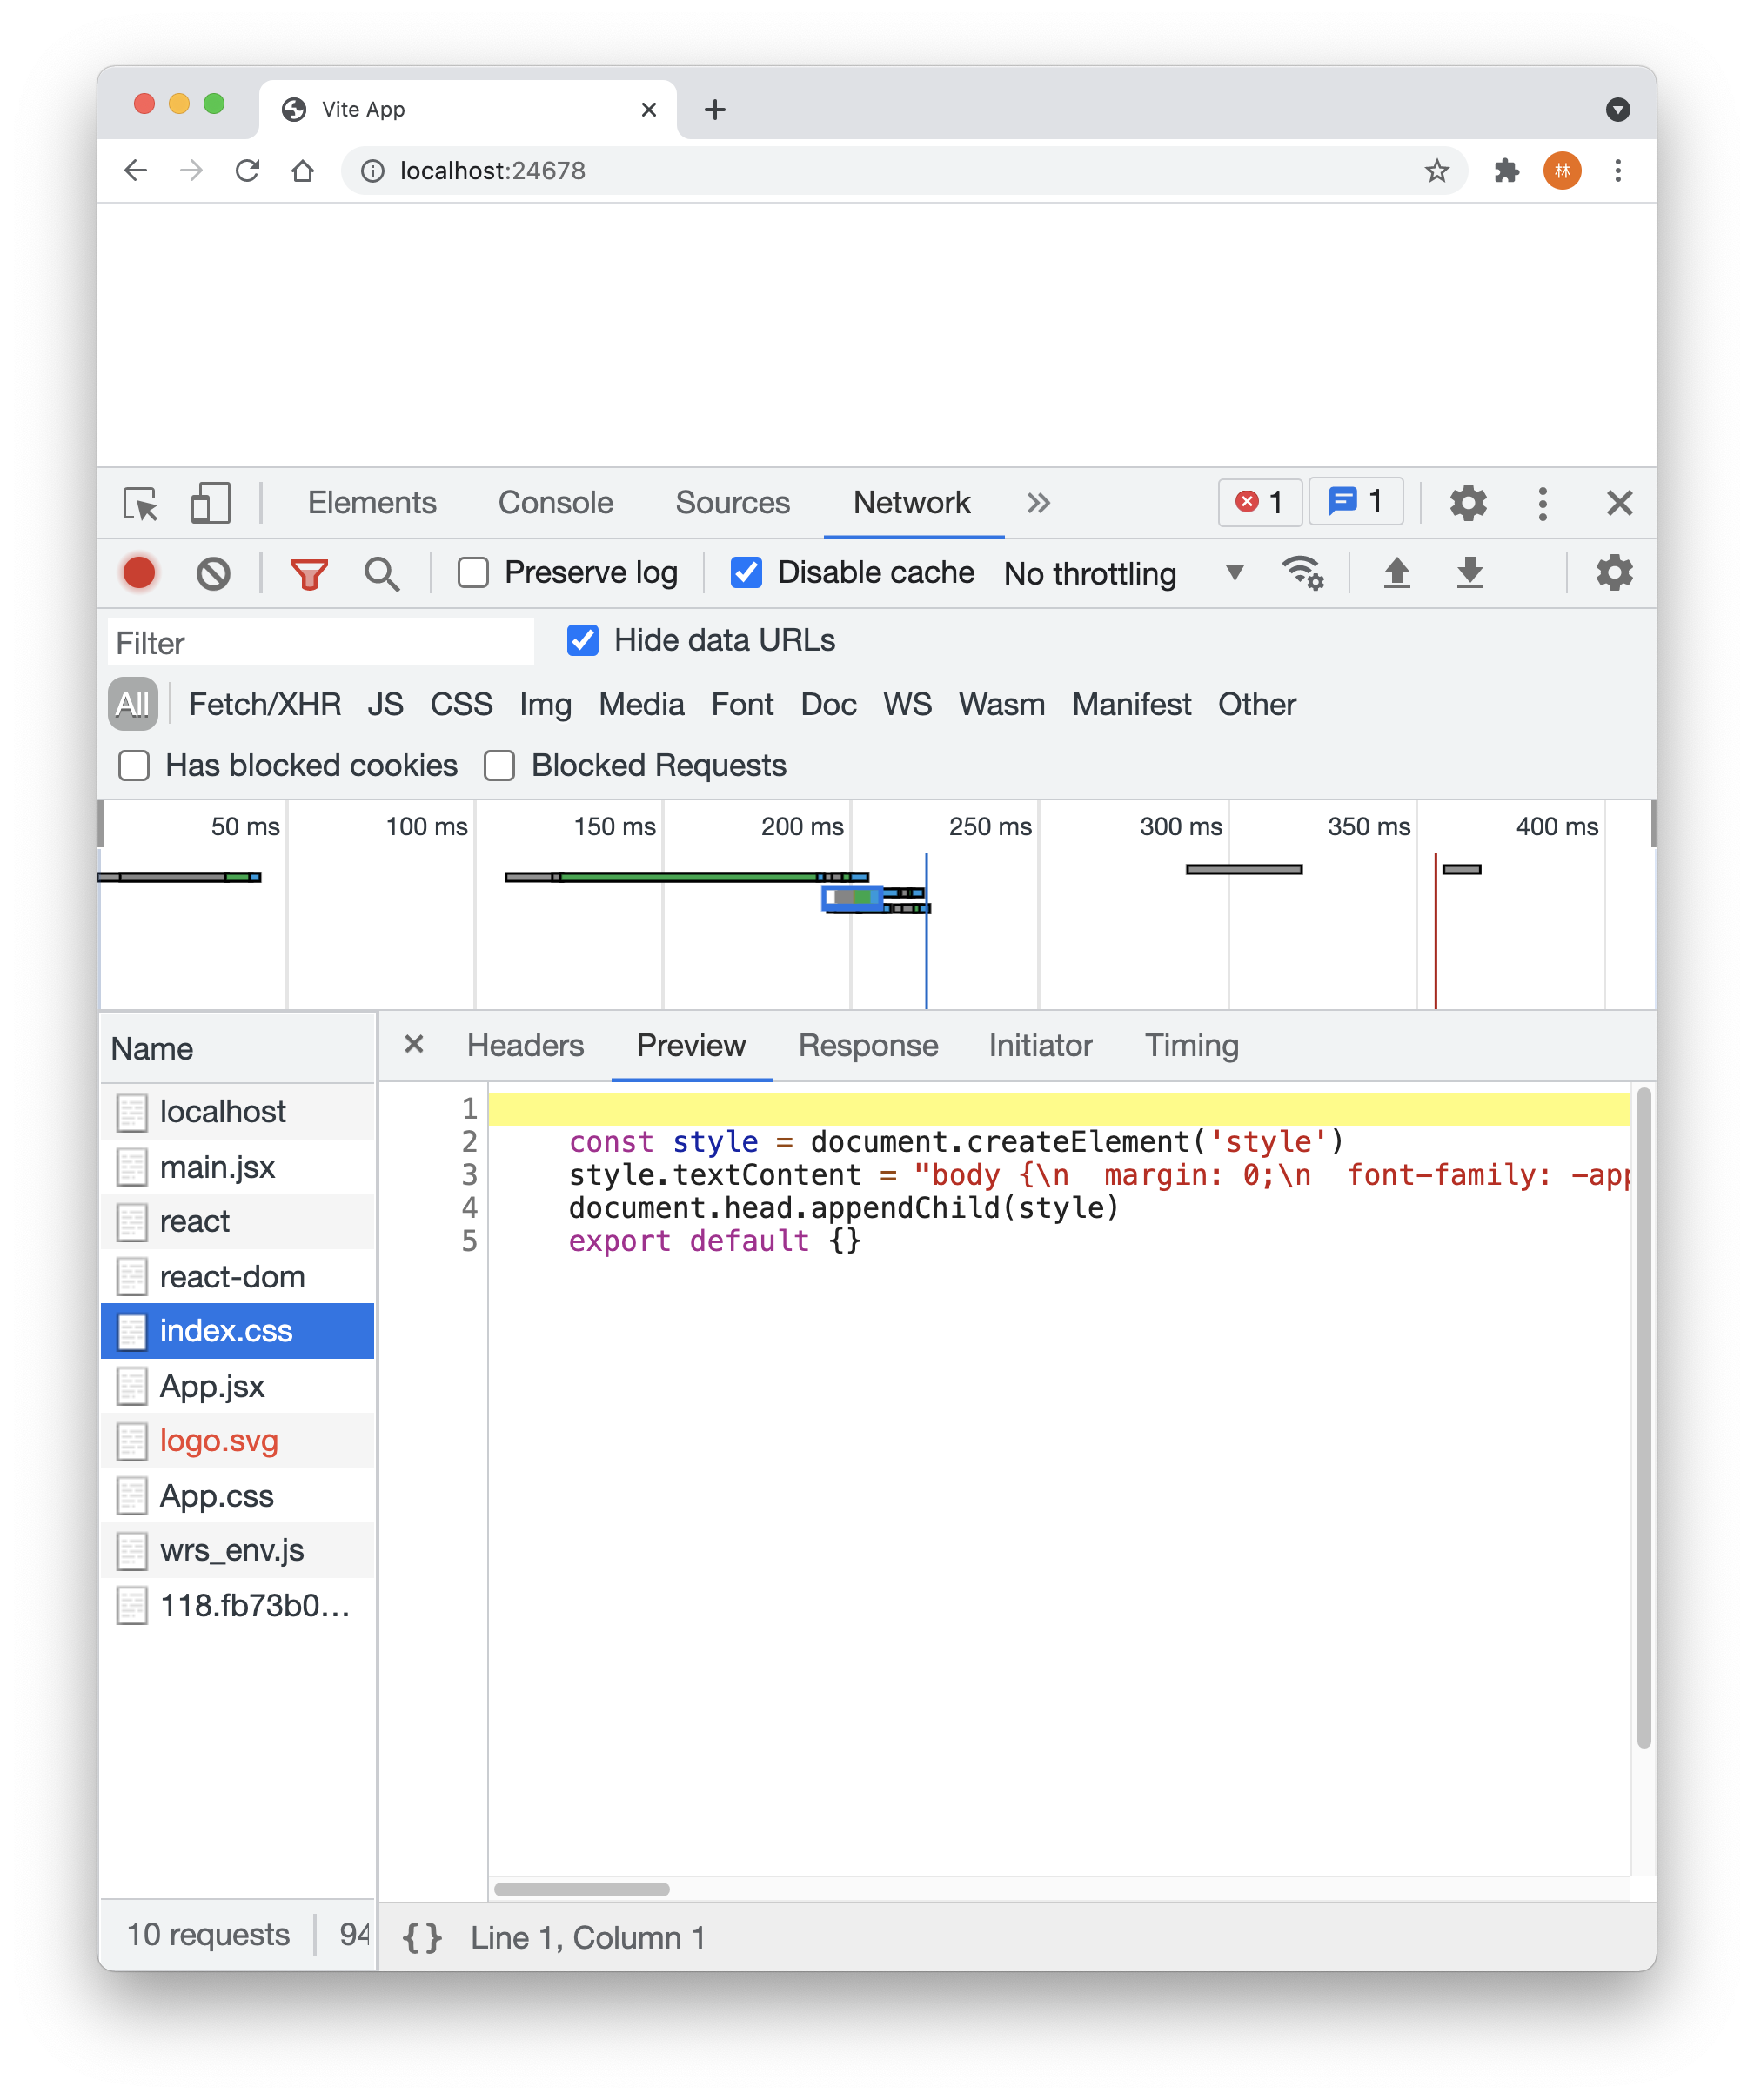1754x2100 pixels.
Task: Open network conditions wifi icon
Action: pyautogui.click(x=1303, y=573)
